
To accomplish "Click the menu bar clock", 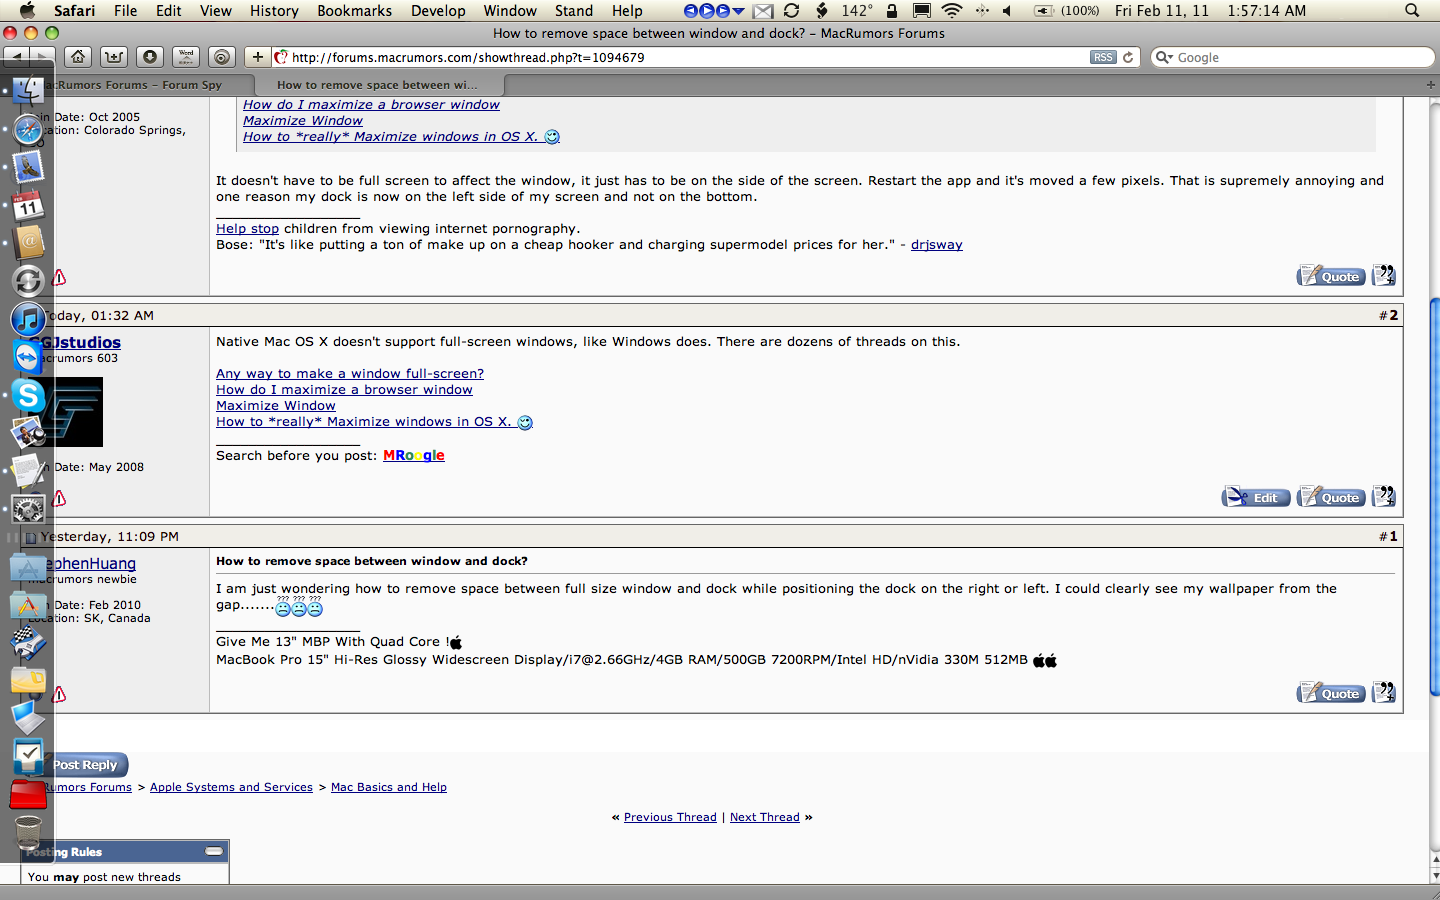I will (x=1211, y=11).
